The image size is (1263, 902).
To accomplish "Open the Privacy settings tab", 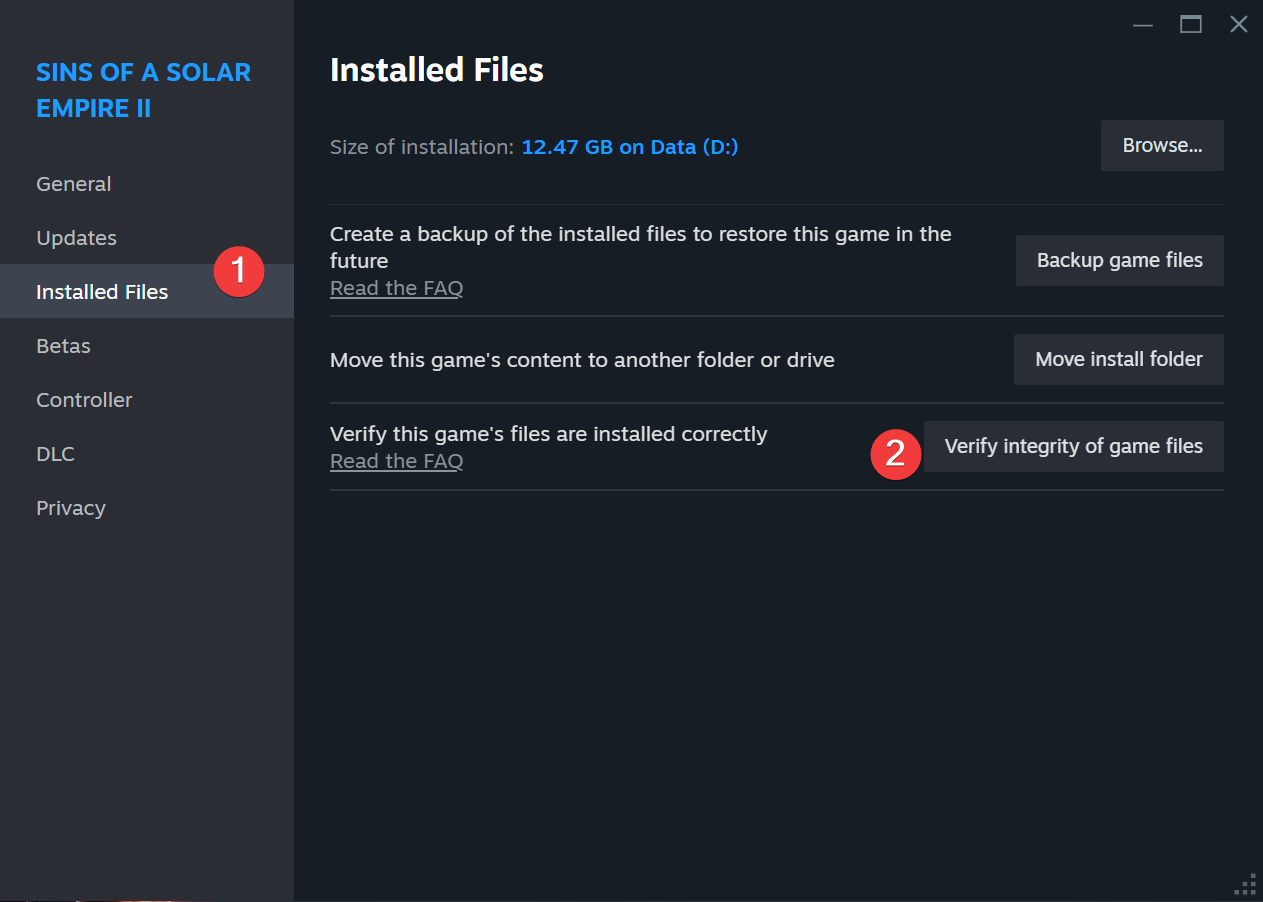I will click(71, 508).
